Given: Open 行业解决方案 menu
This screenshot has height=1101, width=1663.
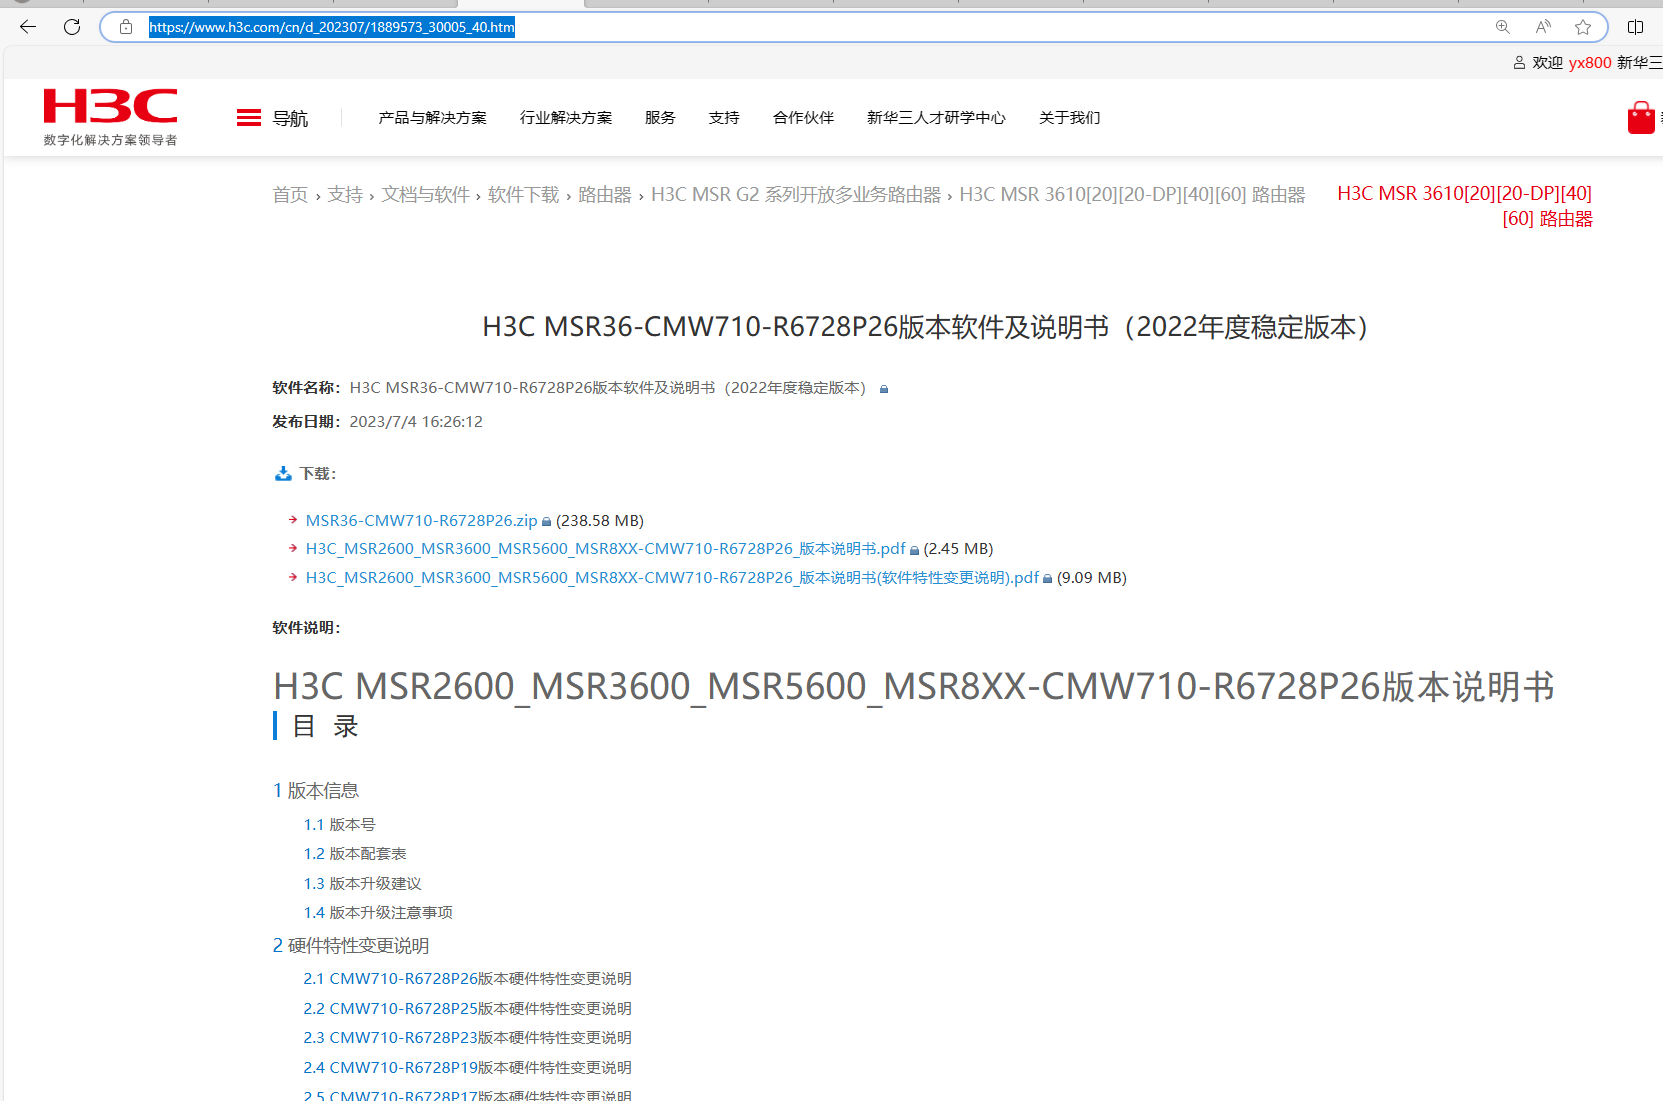Looking at the screenshot, I should click(566, 118).
